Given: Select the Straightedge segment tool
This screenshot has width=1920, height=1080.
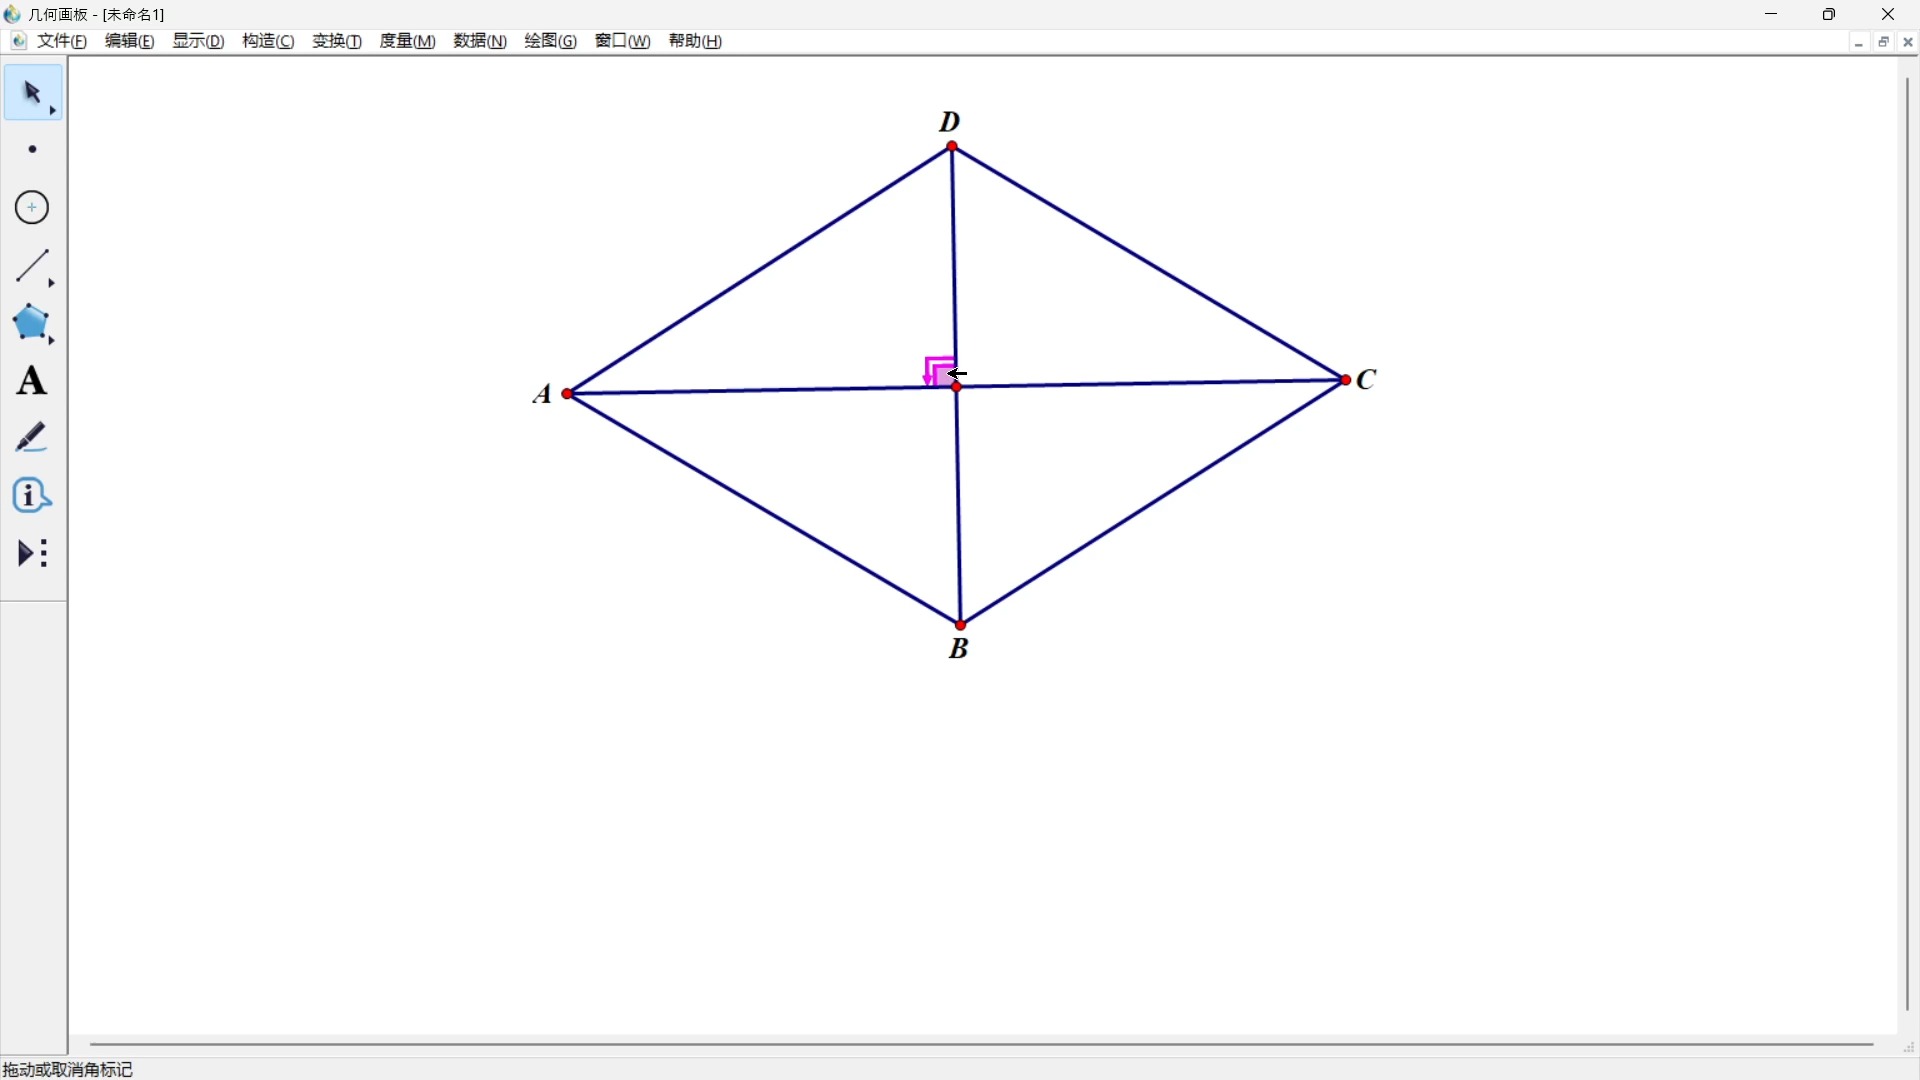Looking at the screenshot, I should coord(32,266).
